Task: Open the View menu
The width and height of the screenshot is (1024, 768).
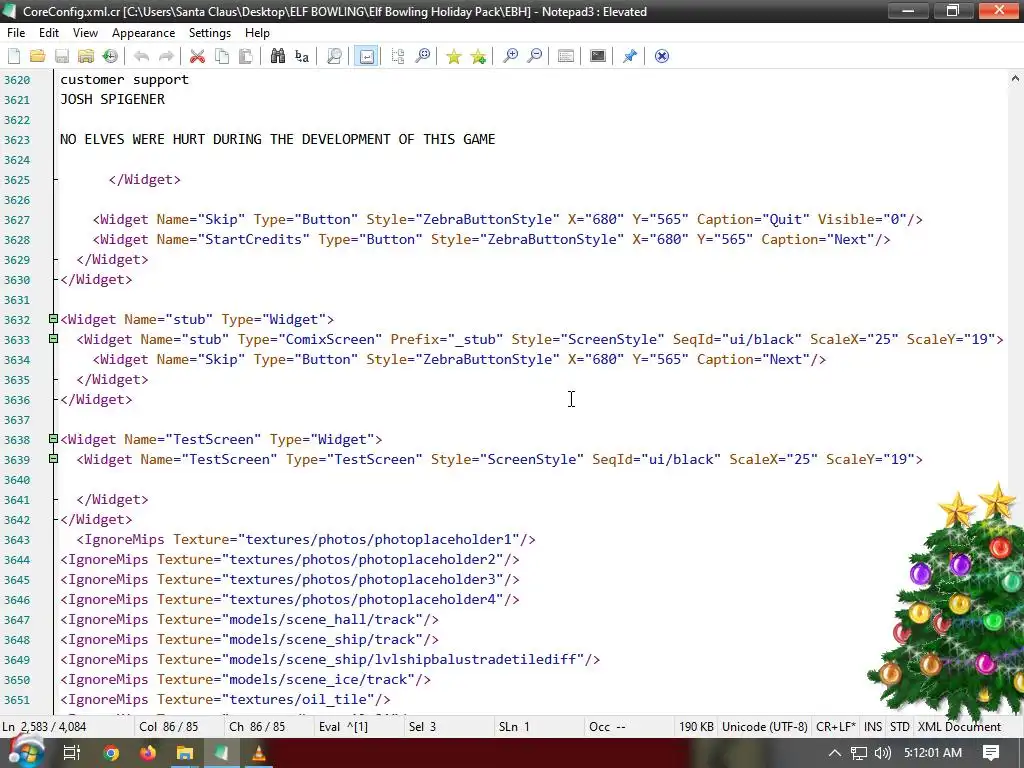Action: tap(86, 33)
